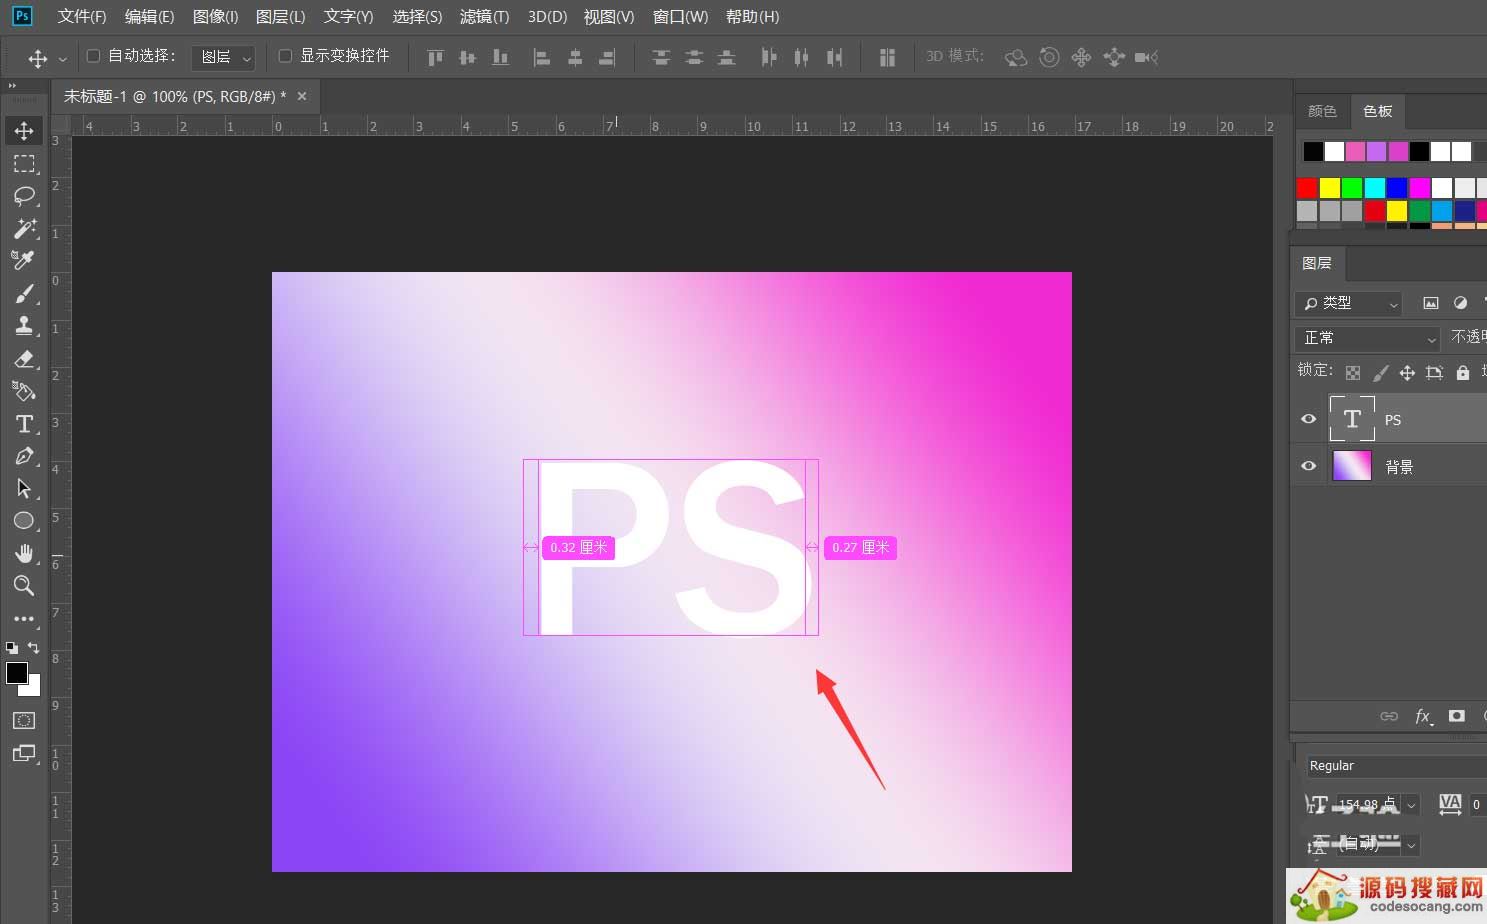Switch to the 色板 panel tab

[1378, 111]
